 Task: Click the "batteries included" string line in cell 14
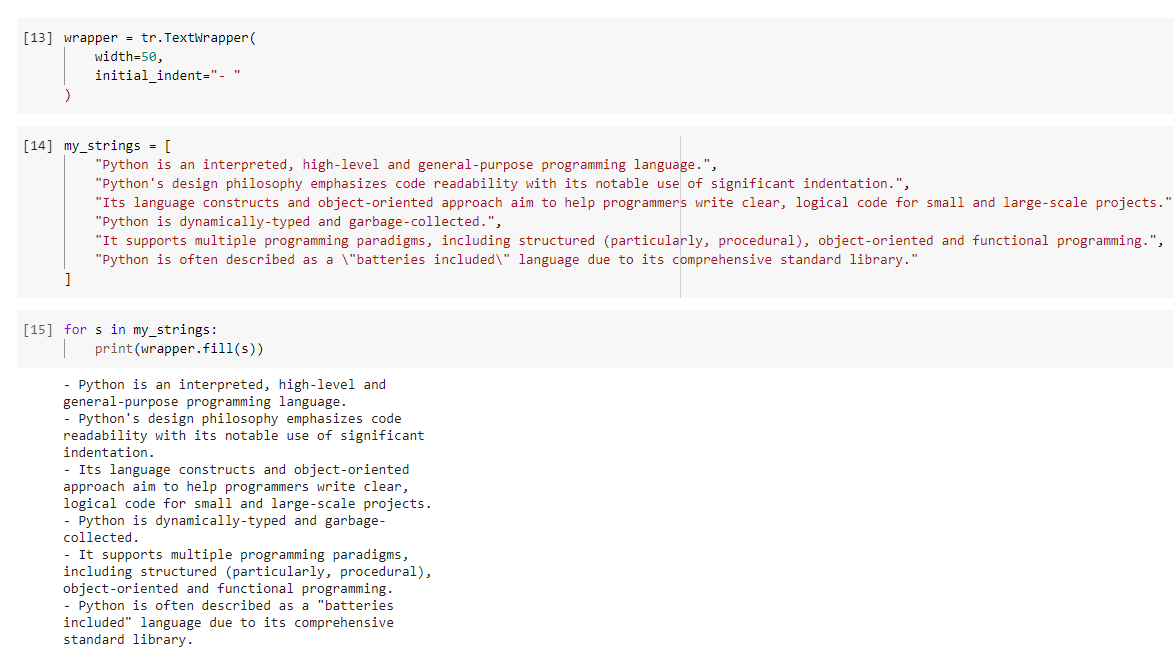[506, 260]
